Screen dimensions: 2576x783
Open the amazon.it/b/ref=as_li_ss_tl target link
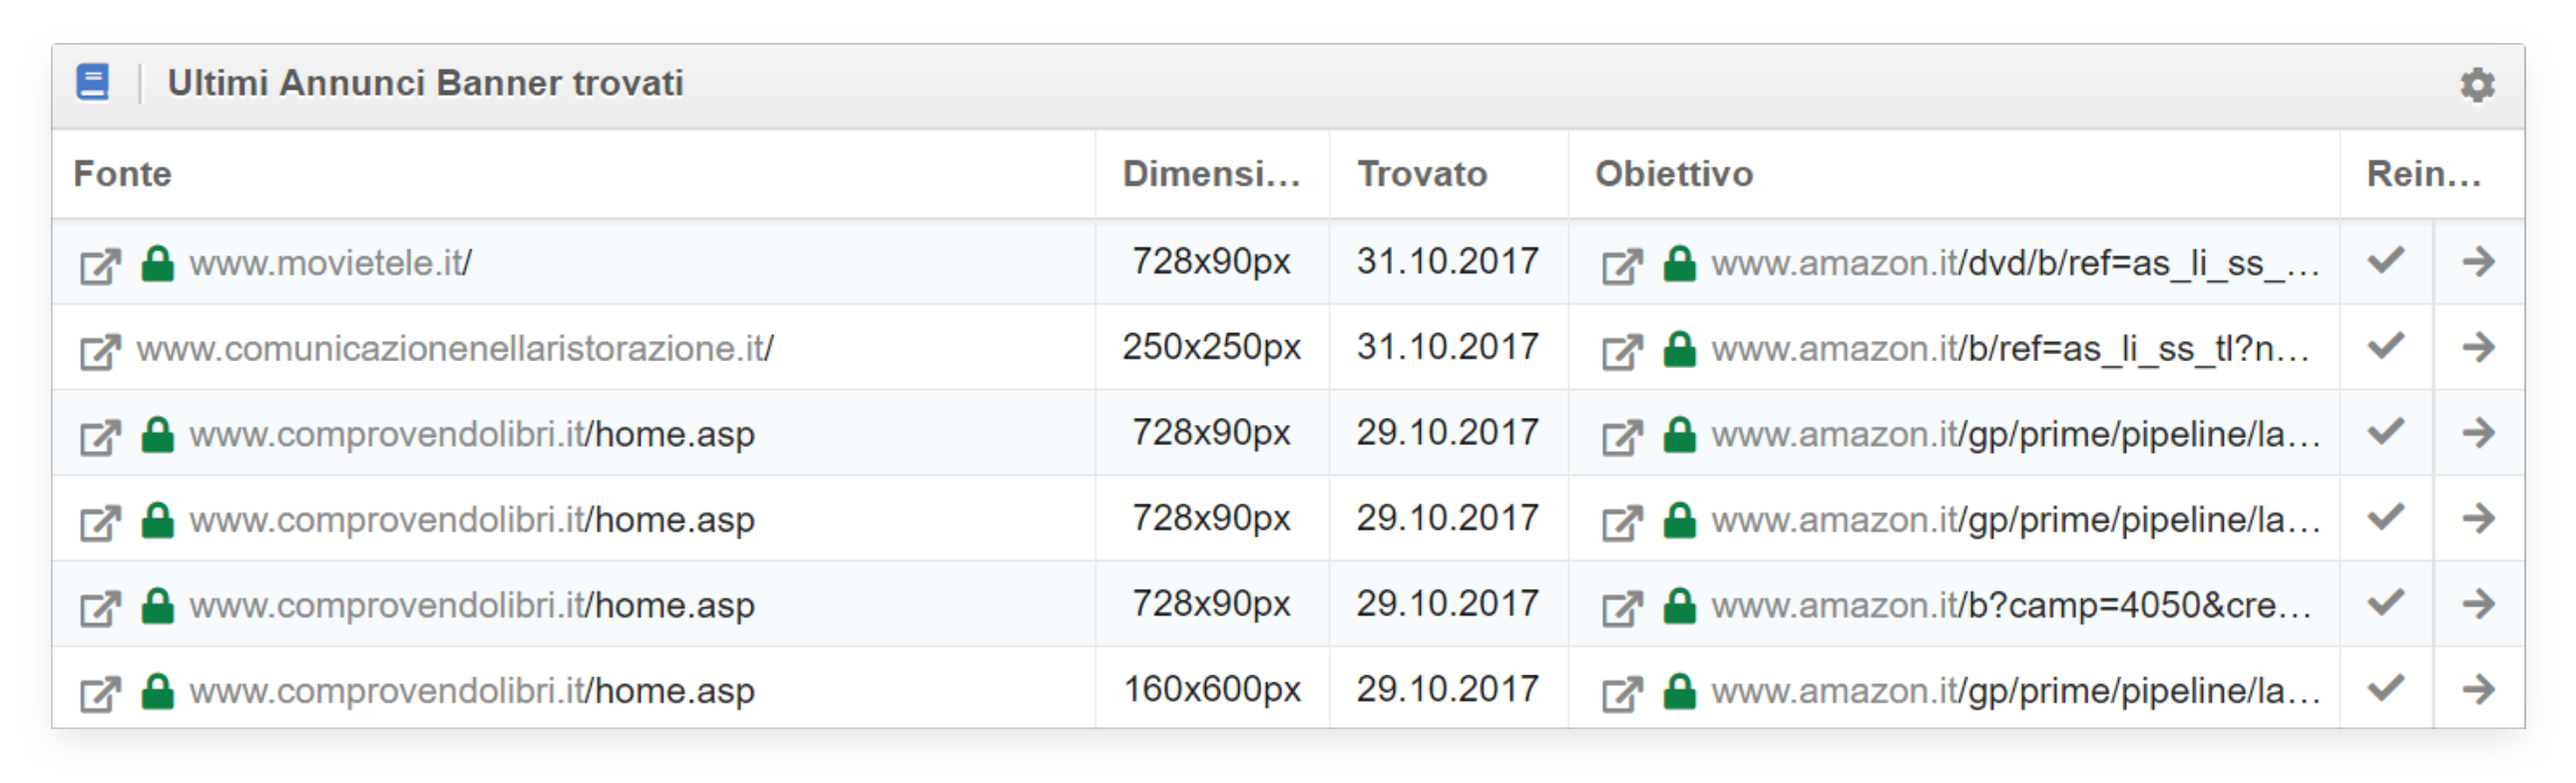(x=2010, y=349)
